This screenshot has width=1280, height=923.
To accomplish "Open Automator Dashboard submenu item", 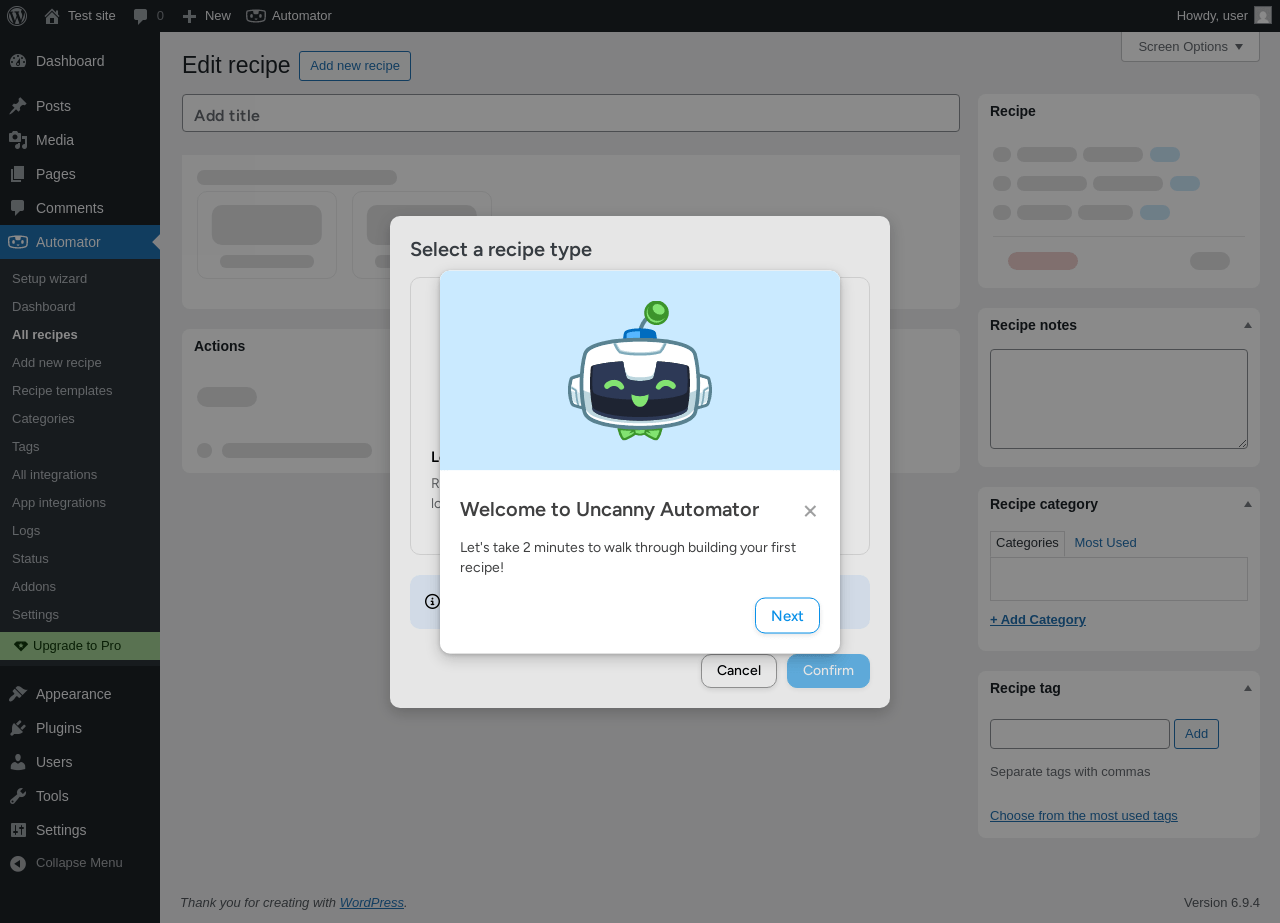I will (80, 307).
